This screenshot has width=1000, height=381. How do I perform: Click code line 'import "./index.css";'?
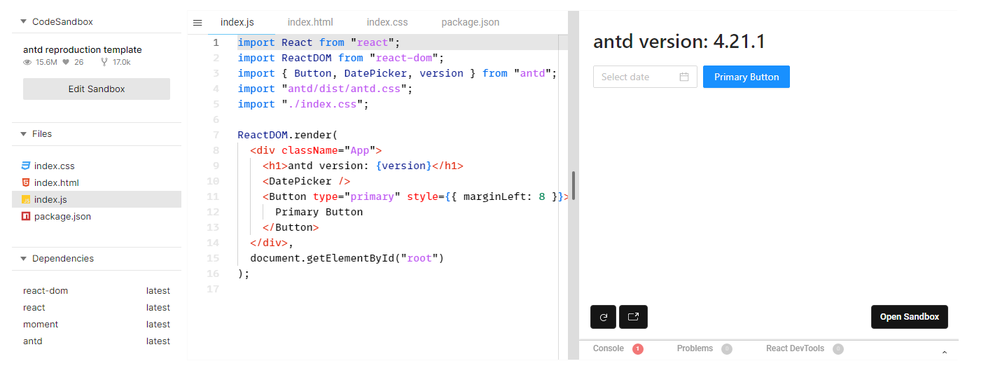[x=303, y=104]
